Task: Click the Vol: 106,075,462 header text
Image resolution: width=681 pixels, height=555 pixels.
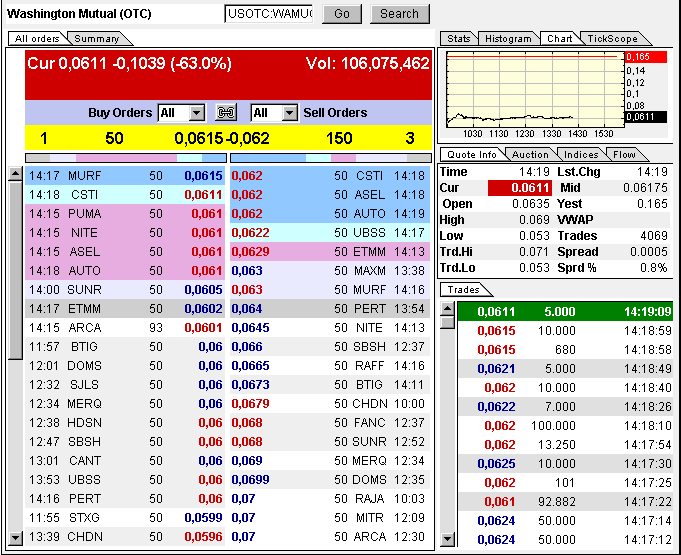Action: tap(367, 64)
